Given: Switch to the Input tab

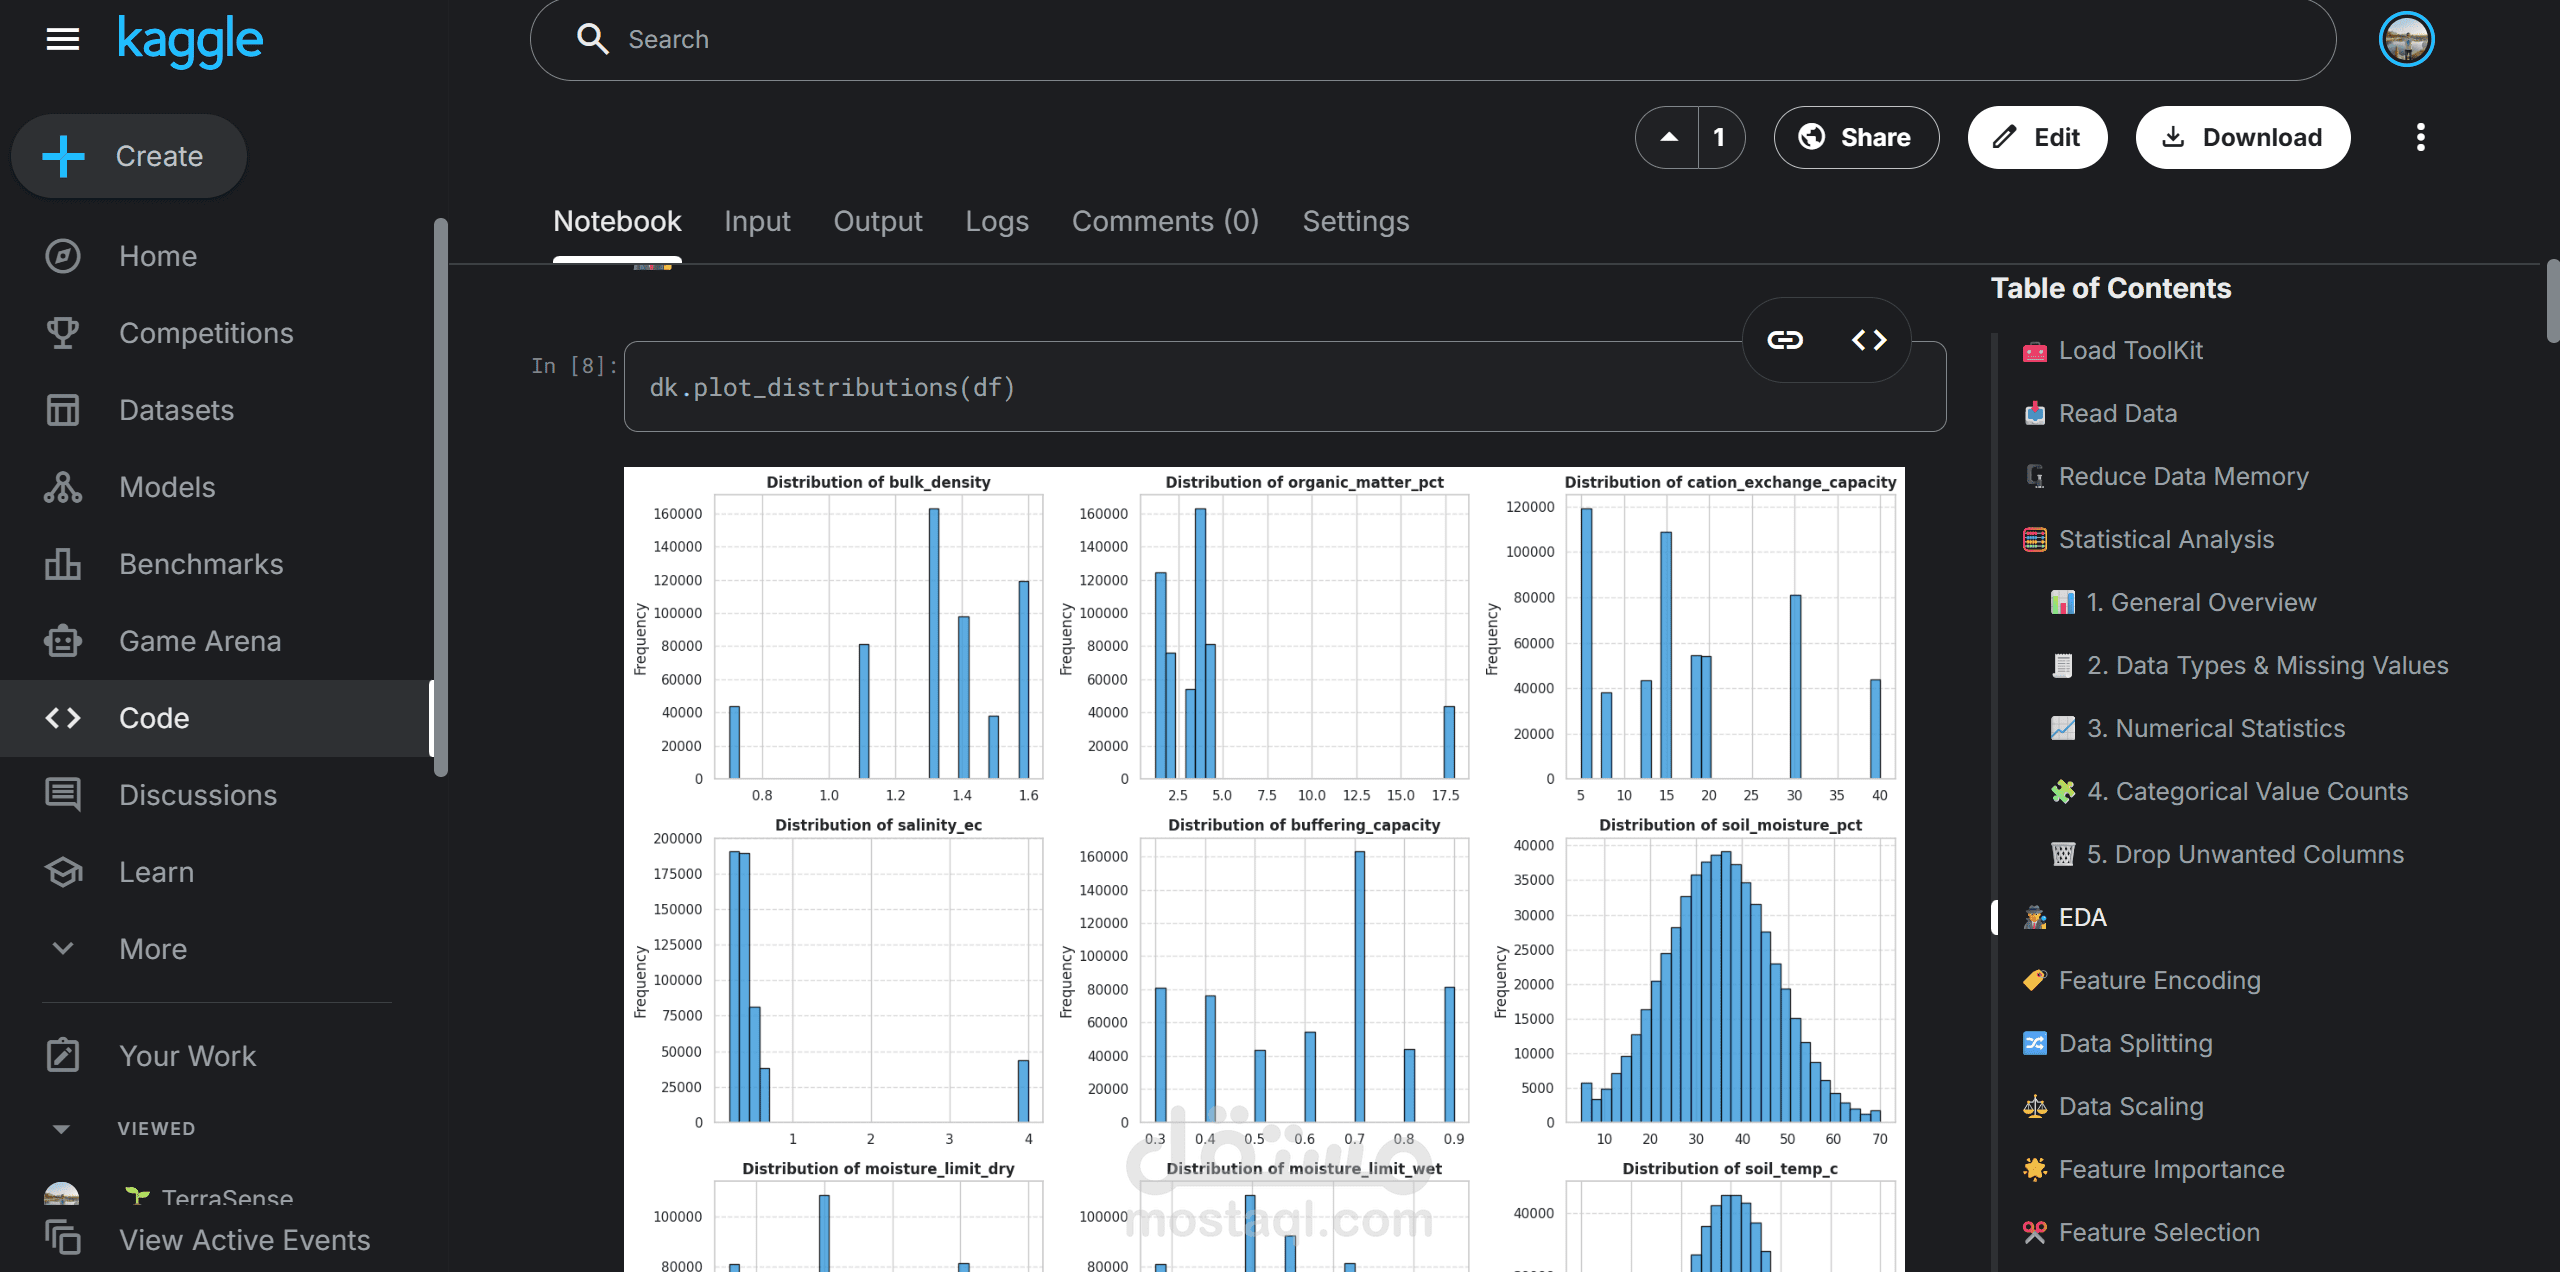Looking at the screenshot, I should tap(757, 221).
